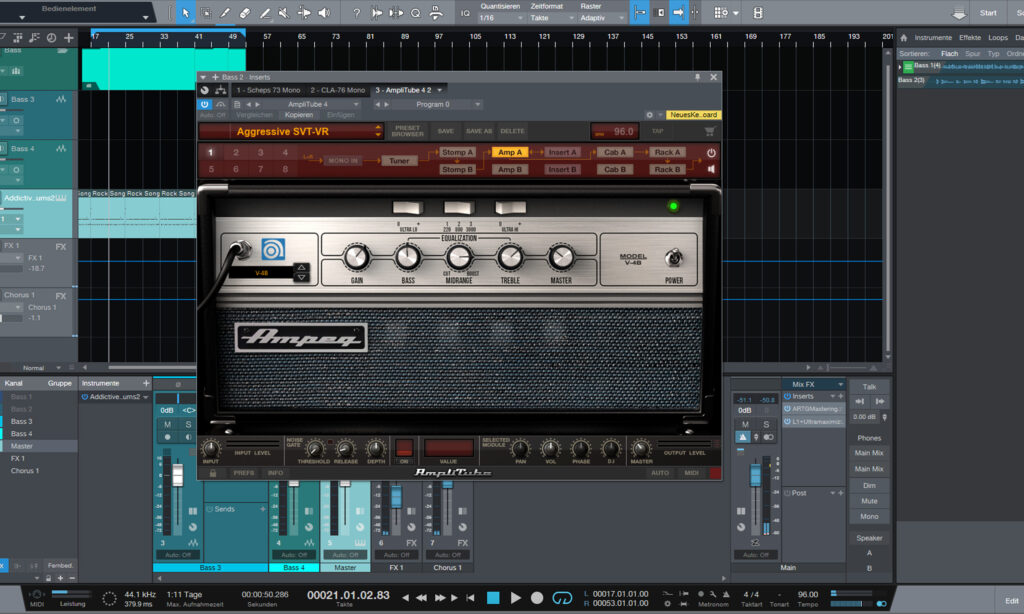Bypass AmpliTube with the blue power toggle
Screen dimensions: 1024x614
point(204,105)
